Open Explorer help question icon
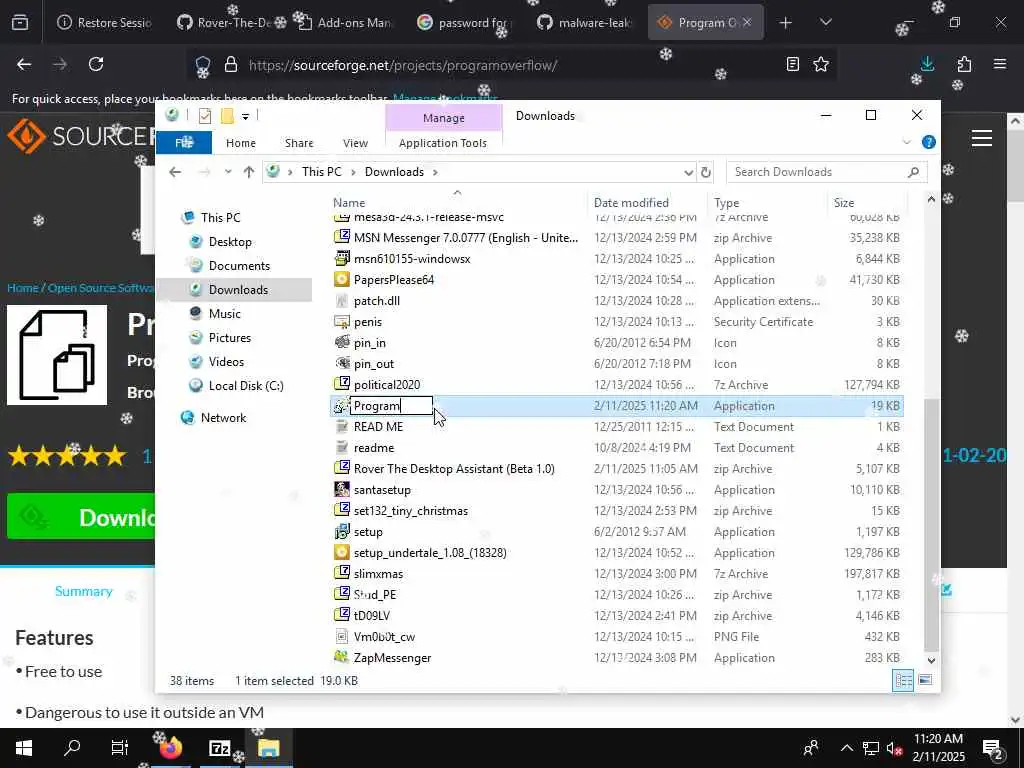Viewport: 1024px width, 768px height. (x=929, y=142)
